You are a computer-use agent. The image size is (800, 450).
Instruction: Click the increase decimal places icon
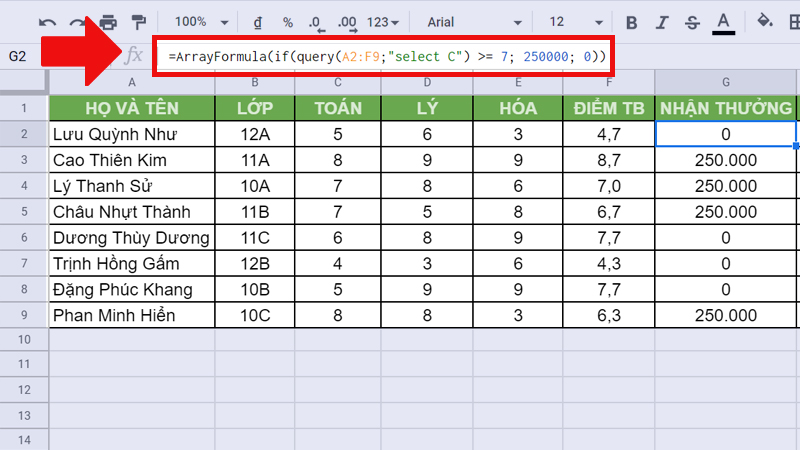(x=346, y=22)
